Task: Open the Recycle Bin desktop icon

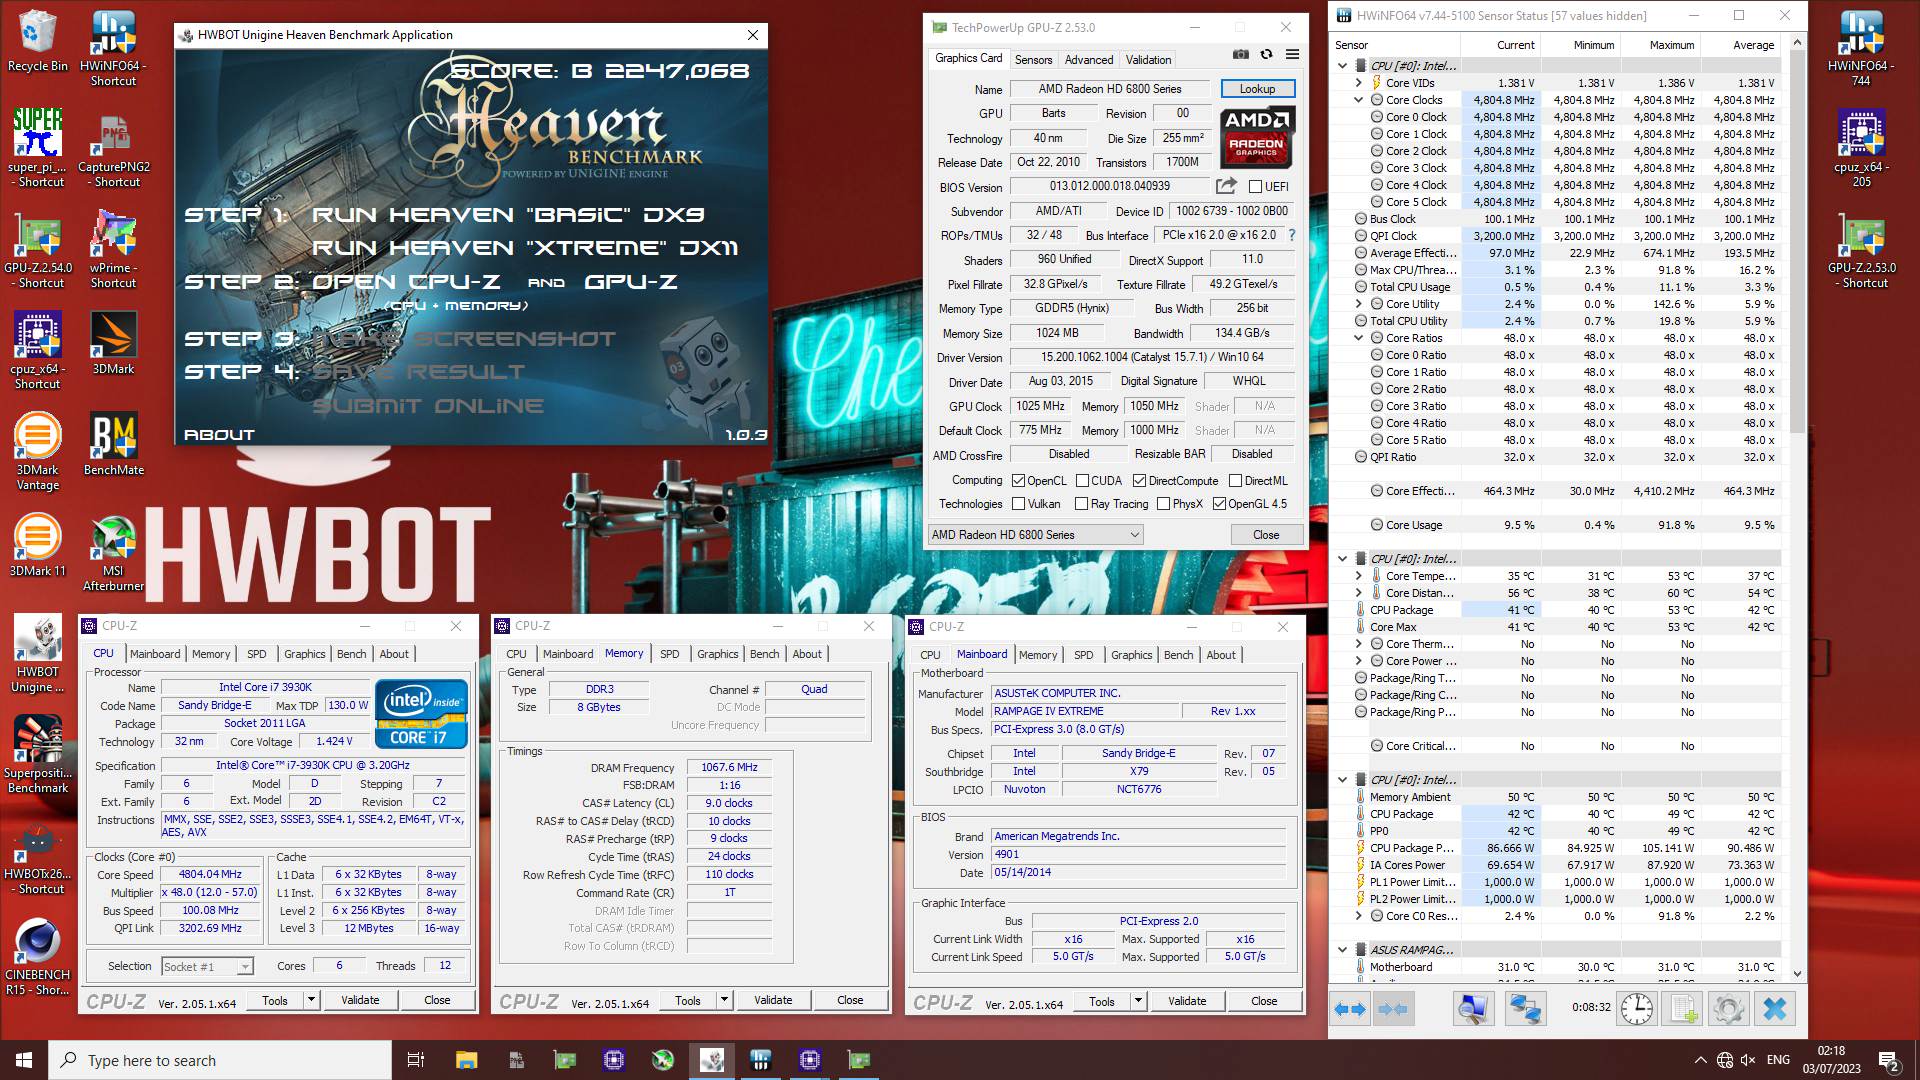Action: click(38, 42)
